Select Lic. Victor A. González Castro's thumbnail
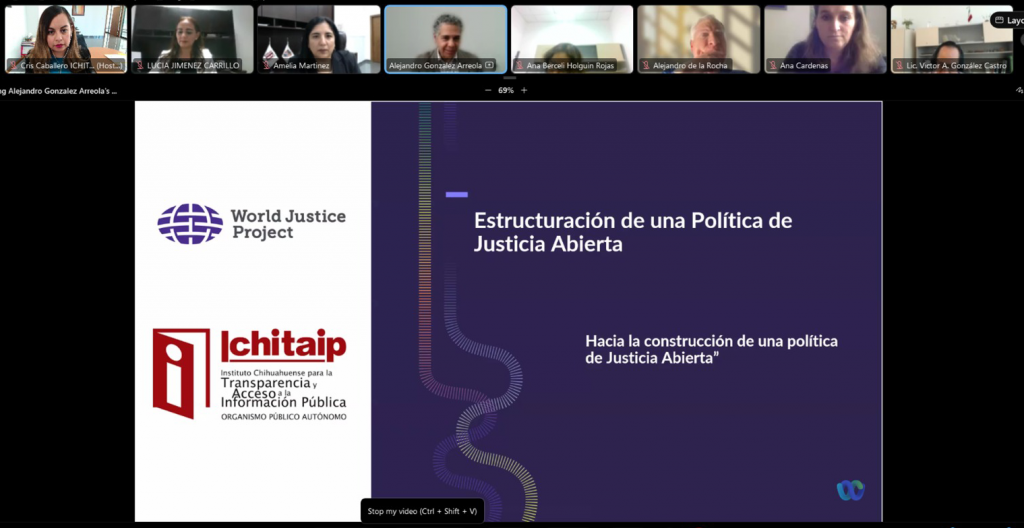 (952, 39)
